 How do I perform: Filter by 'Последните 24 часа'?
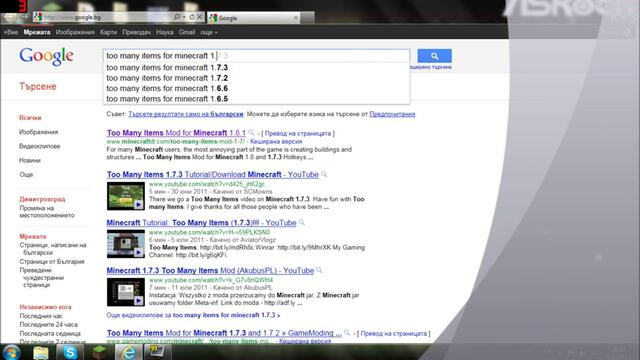[48, 324]
